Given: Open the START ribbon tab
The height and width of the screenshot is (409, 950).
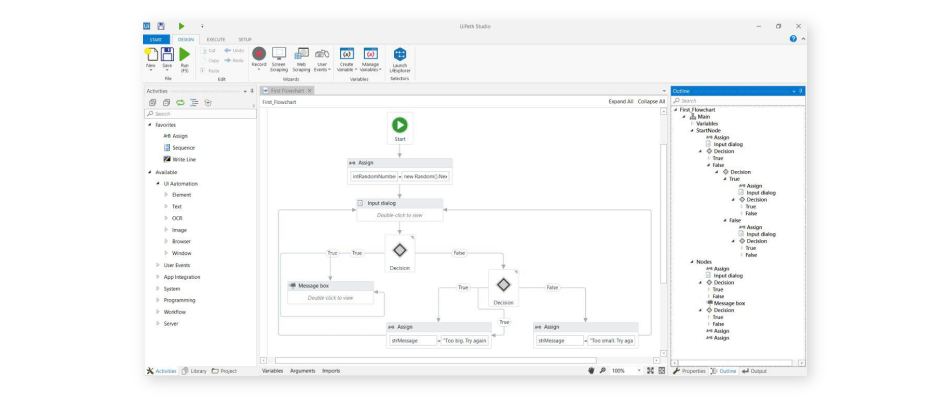Looking at the screenshot, I should tap(156, 39).
